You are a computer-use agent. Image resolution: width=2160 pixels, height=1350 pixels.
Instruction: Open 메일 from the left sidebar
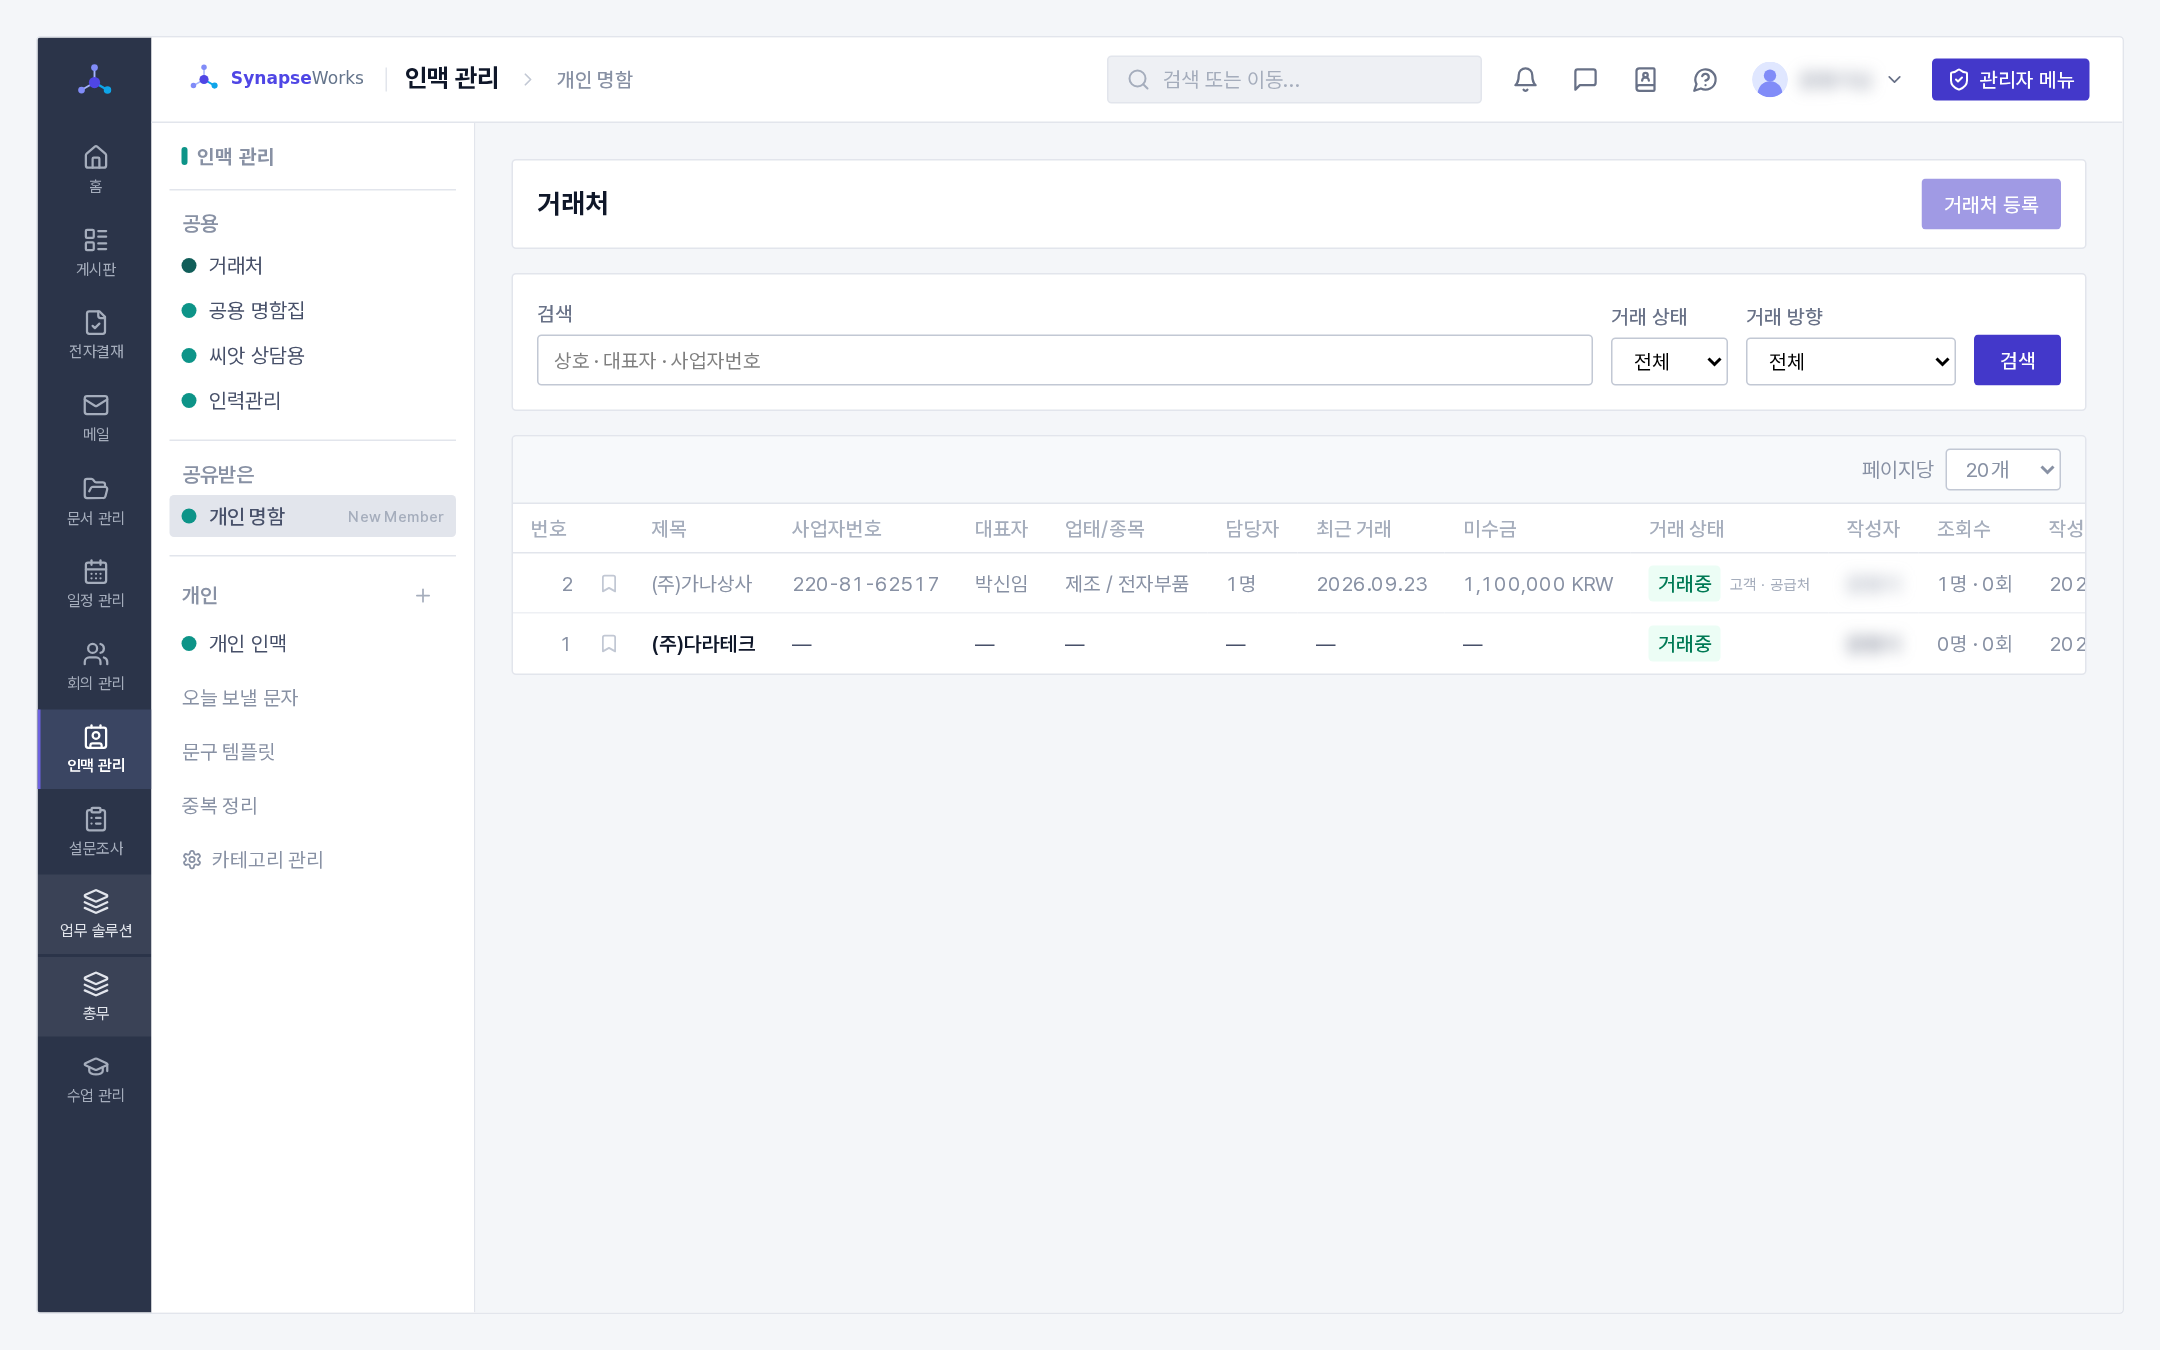pos(96,418)
